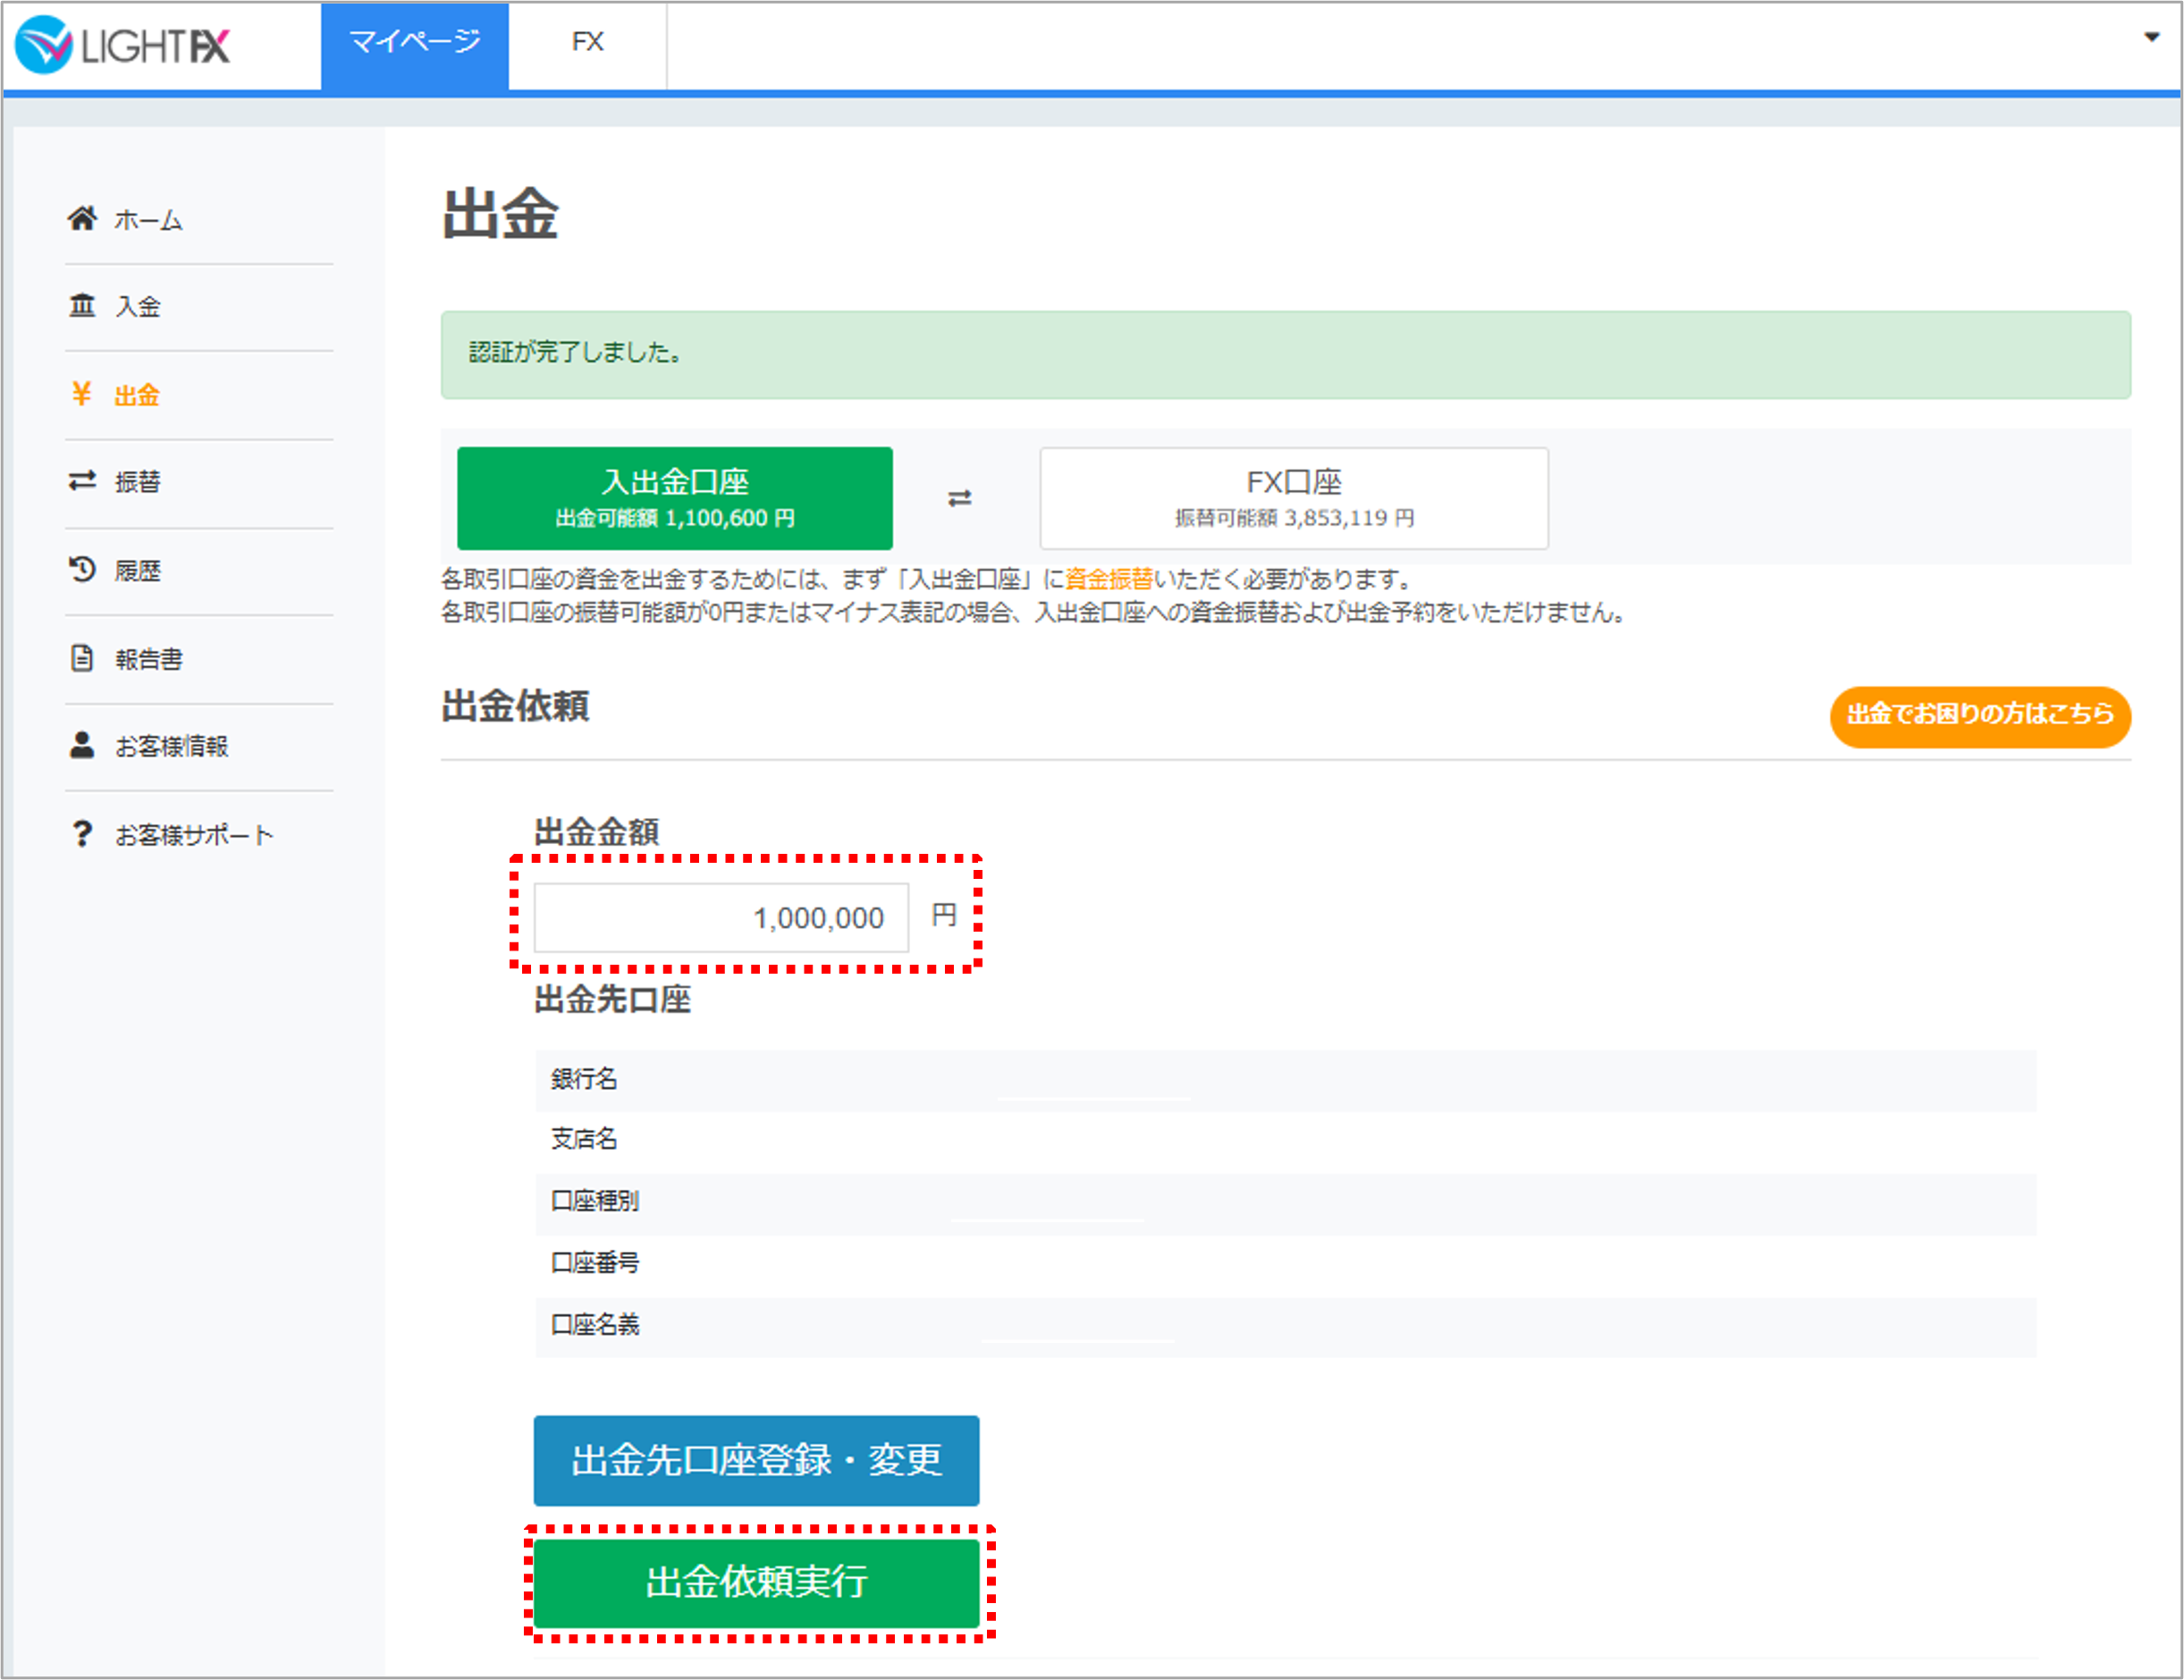
Task: Execute withdrawal with 出金依頼実行 button
Action: tap(757, 1583)
